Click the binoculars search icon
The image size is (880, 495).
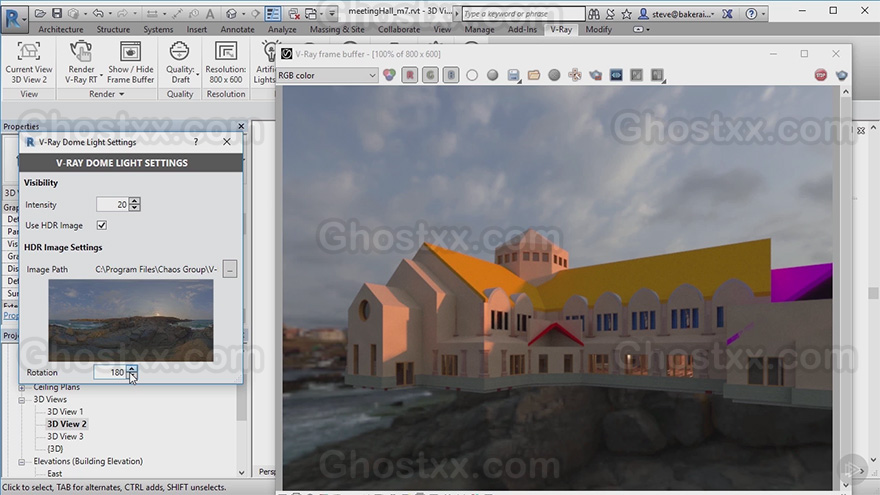[594, 13]
